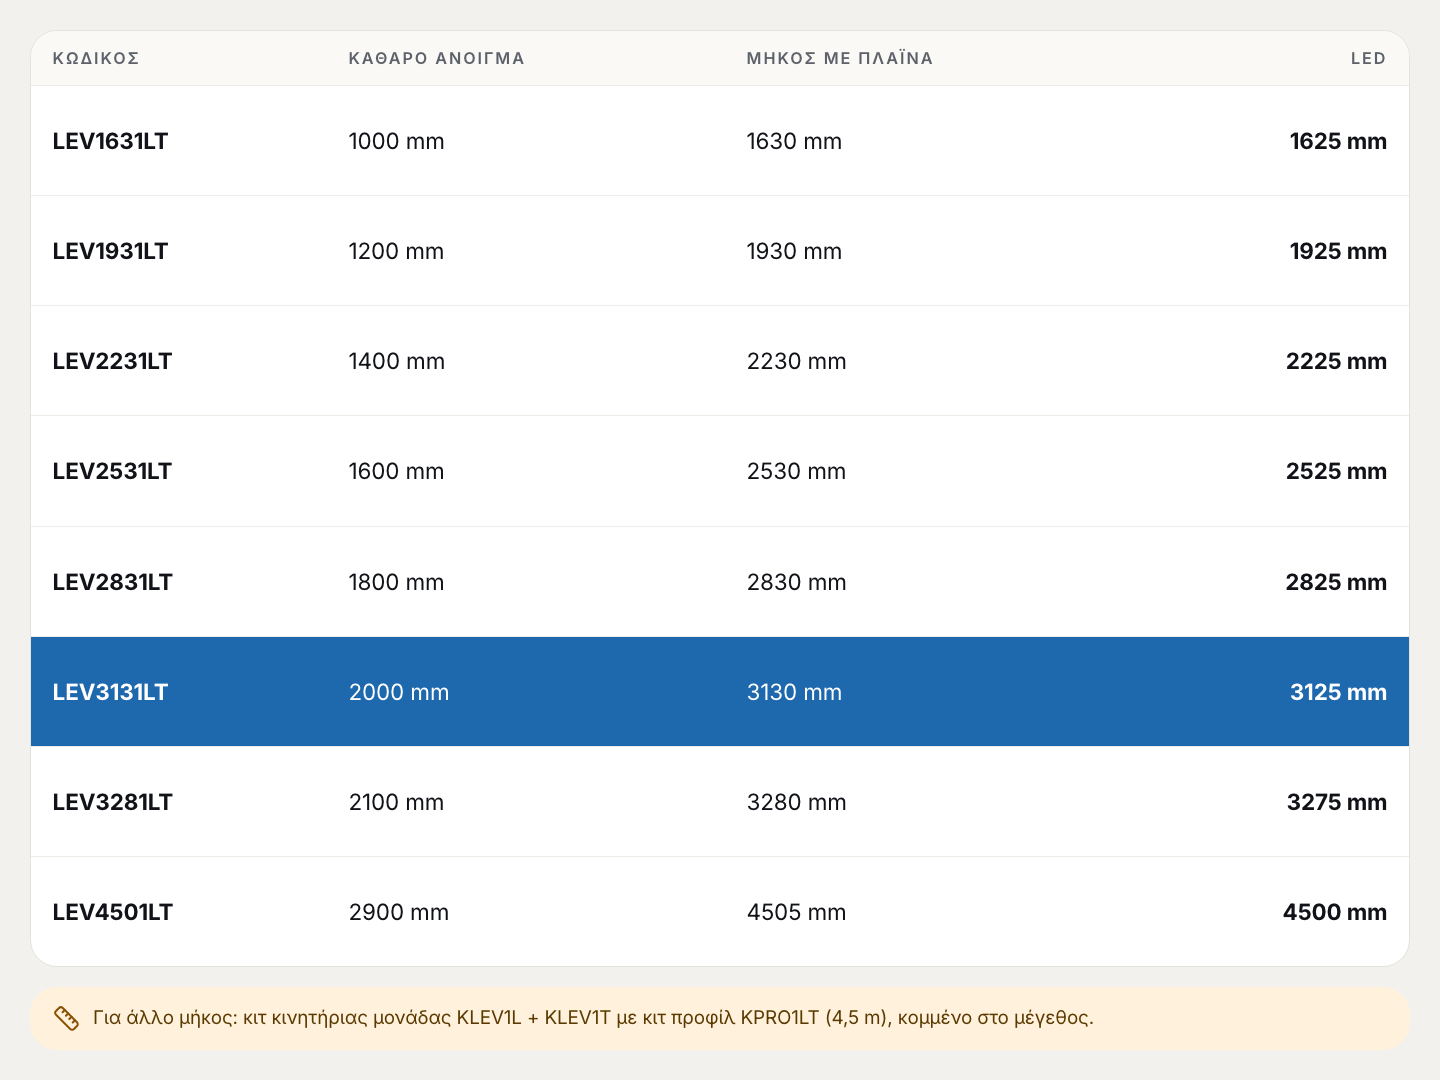This screenshot has width=1440, height=1080.
Task: Click the 1800 mm clear opening value
Action: pyautogui.click(x=396, y=582)
